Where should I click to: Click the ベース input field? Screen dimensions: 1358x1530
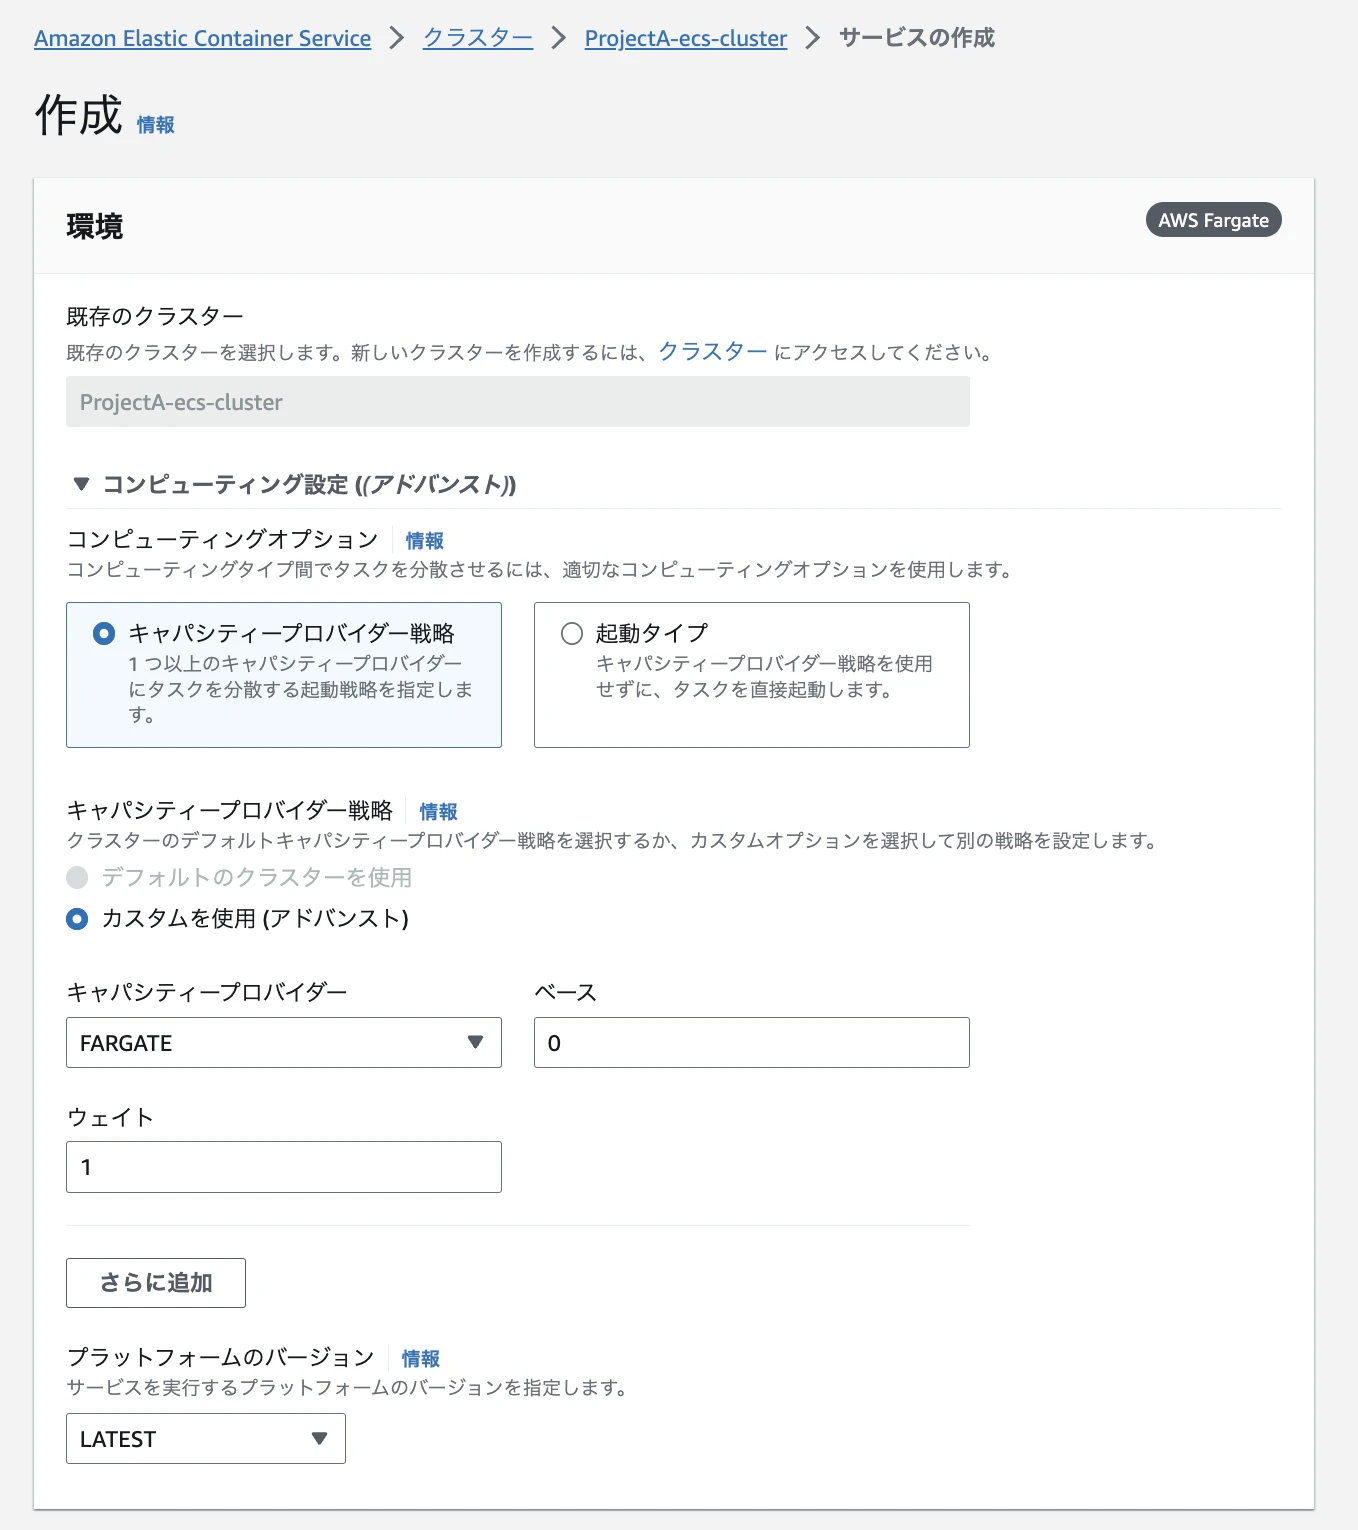(x=752, y=1043)
